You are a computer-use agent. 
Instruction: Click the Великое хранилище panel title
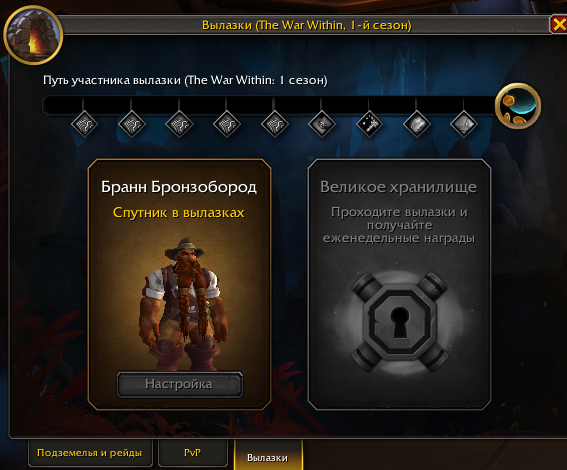(x=398, y=187)
